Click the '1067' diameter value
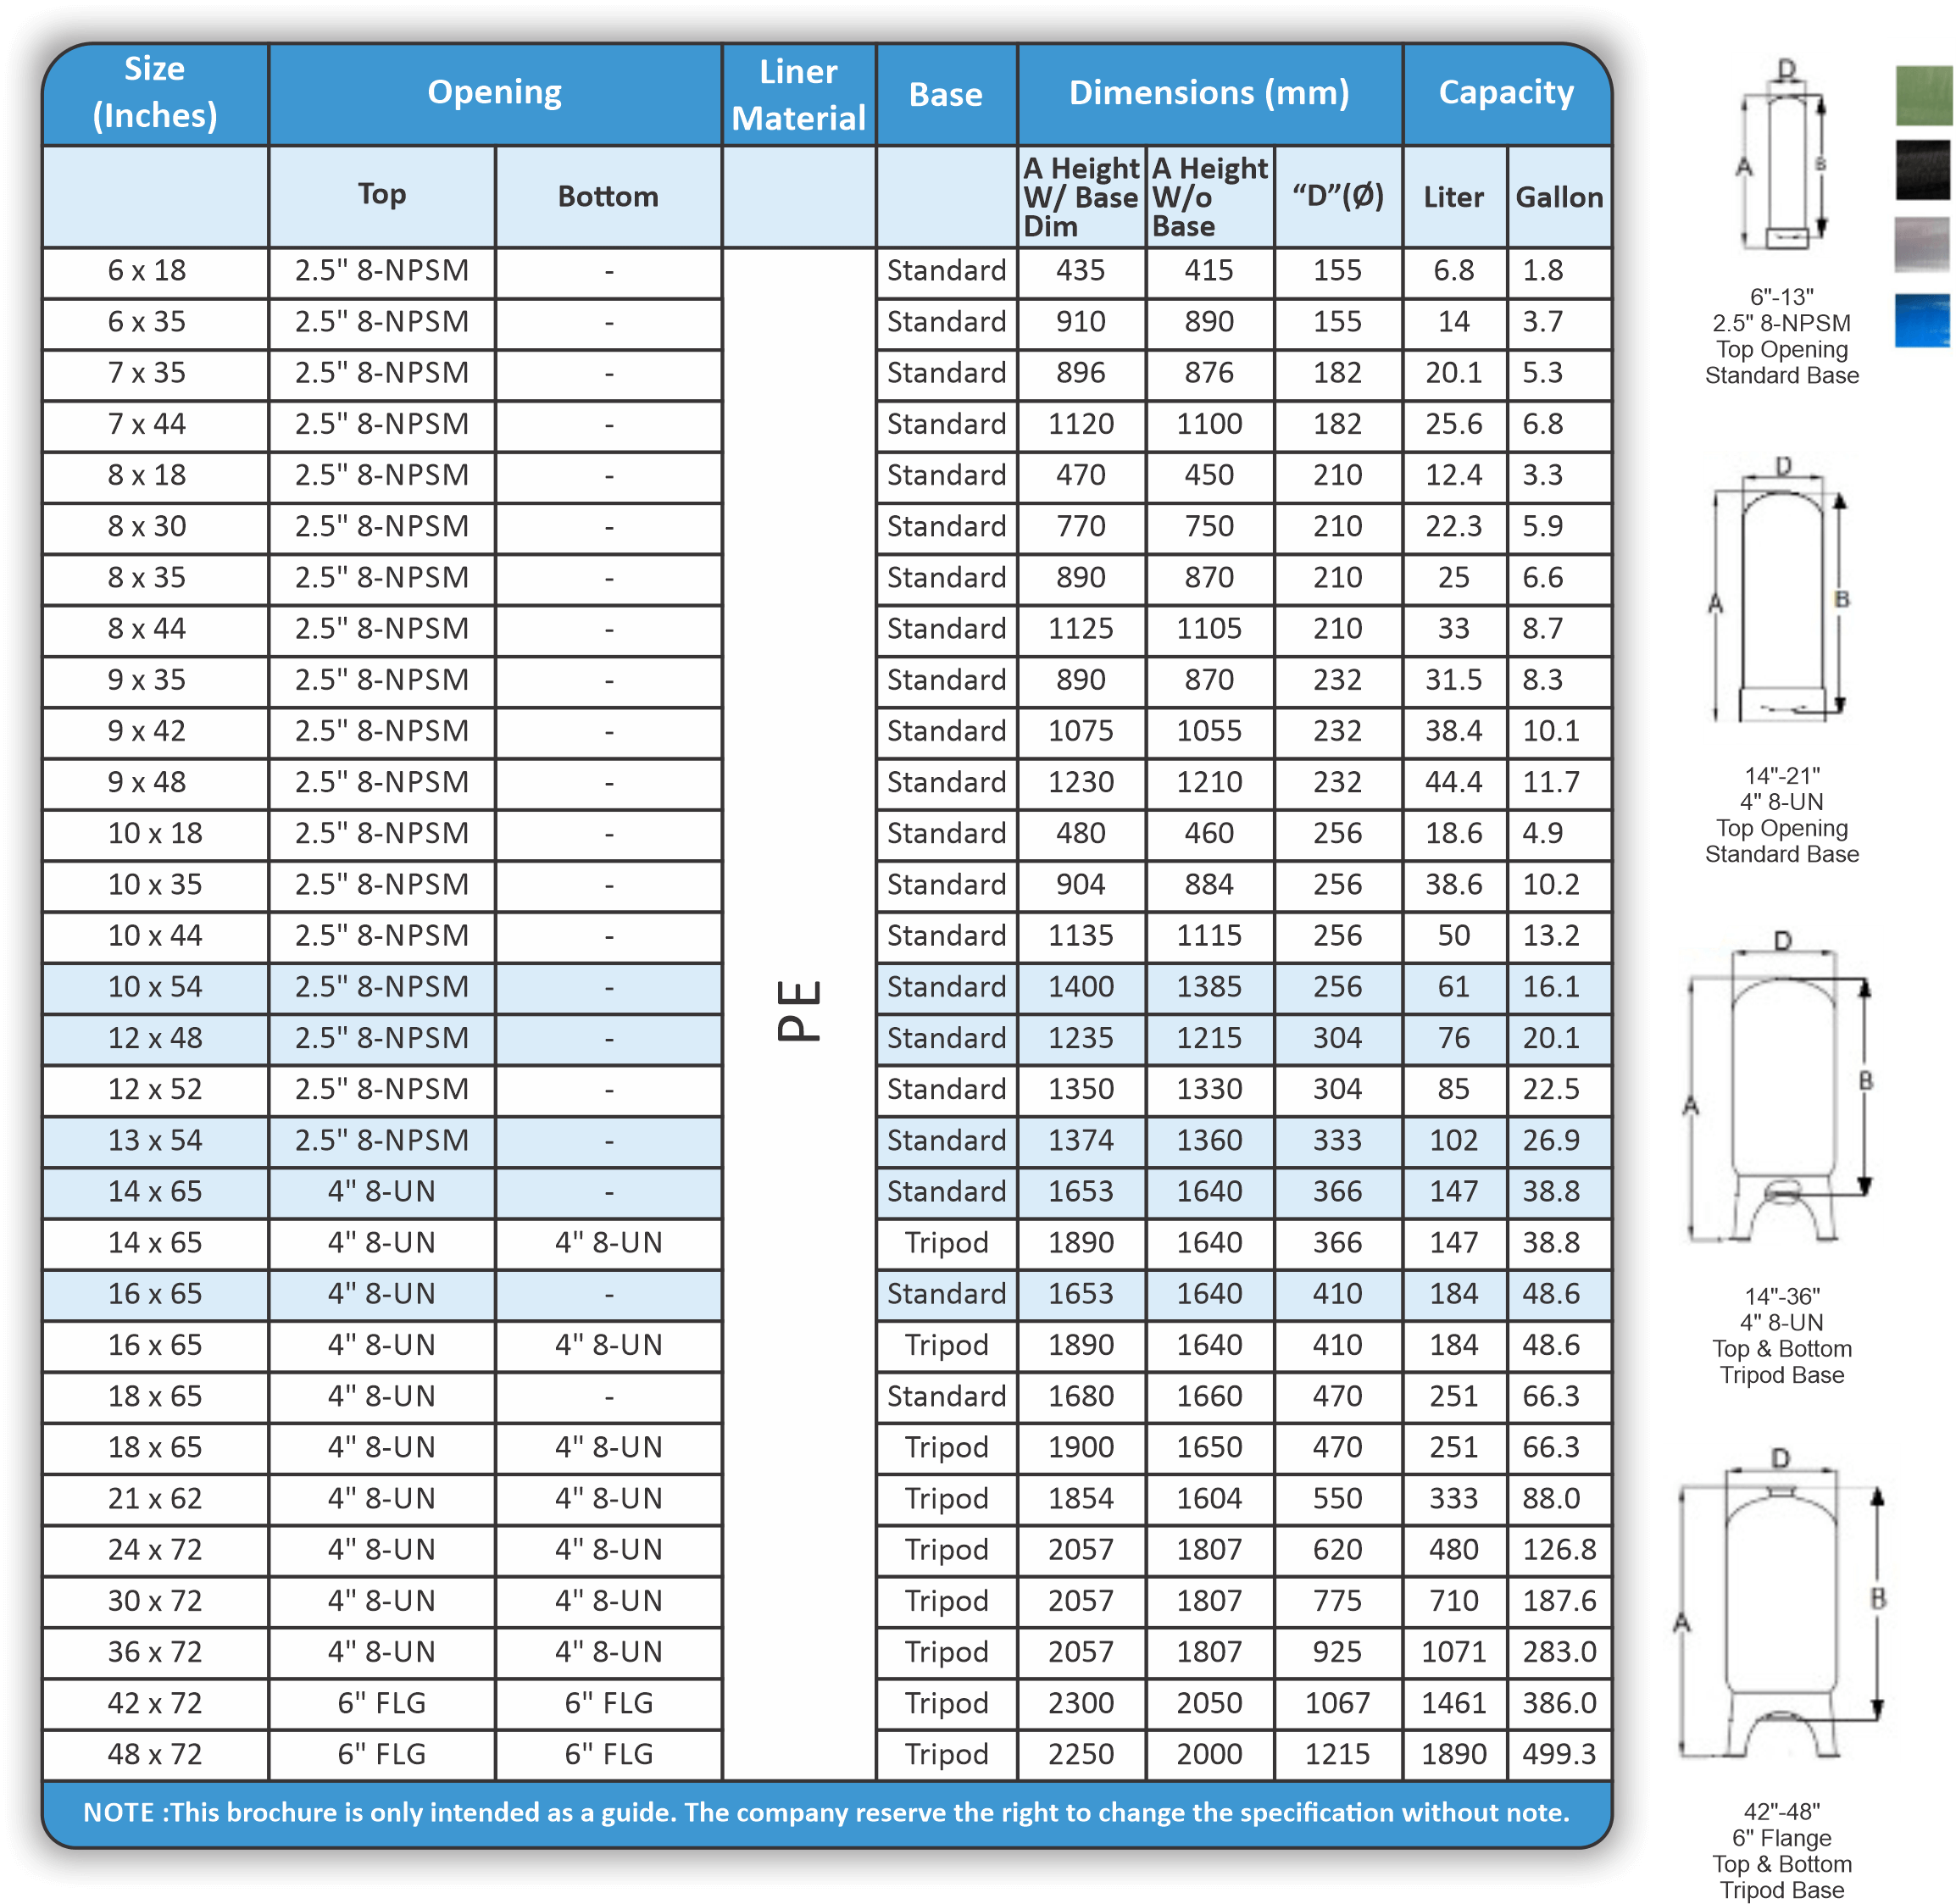The image size is (1956, 1904). pyautogui.click(x=1338, y=1704)
